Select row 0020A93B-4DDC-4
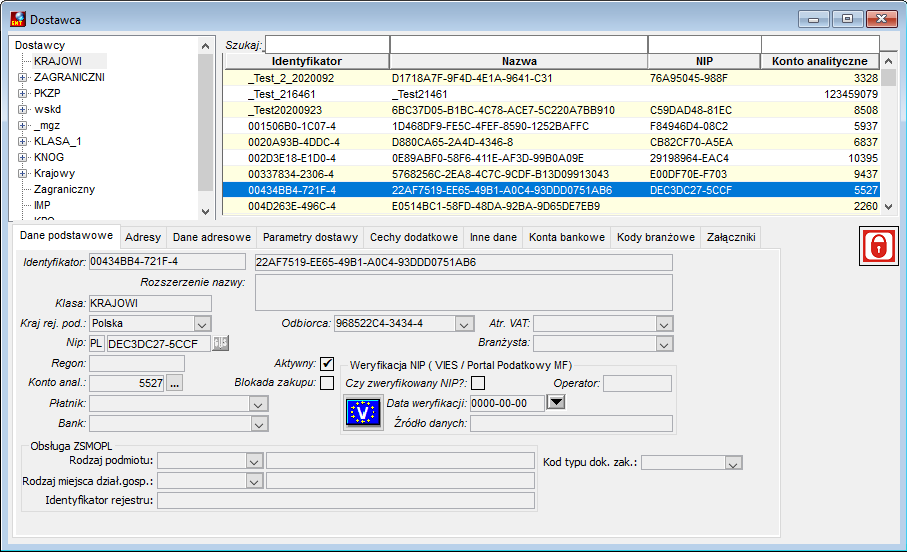Screen dimensions: 907x552 (552, 142)
